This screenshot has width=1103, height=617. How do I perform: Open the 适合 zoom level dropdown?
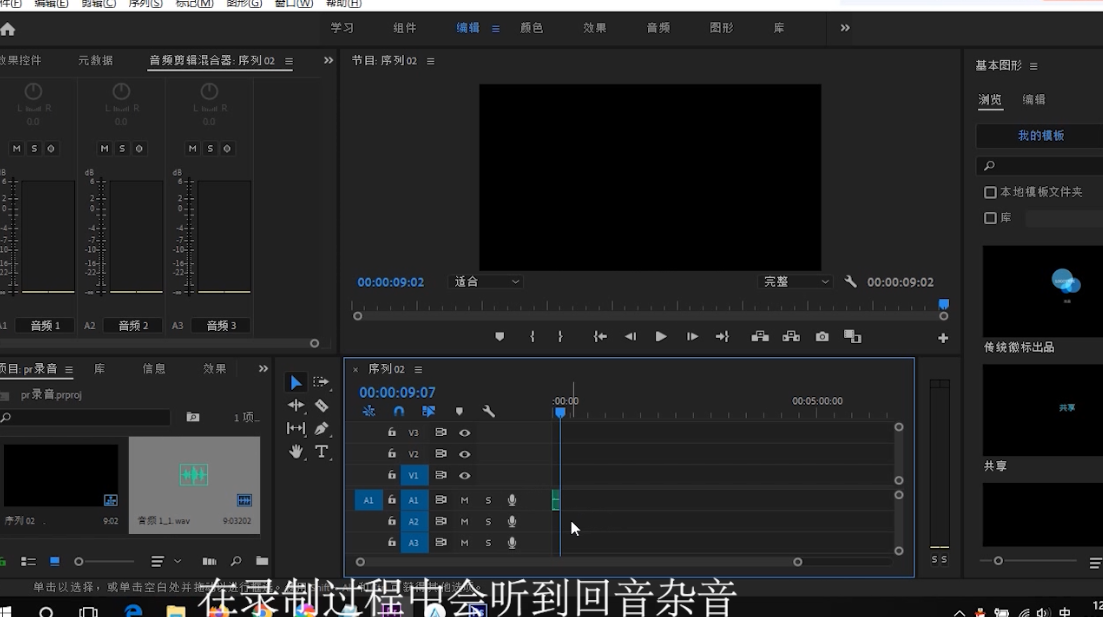[x=485, y=282]
